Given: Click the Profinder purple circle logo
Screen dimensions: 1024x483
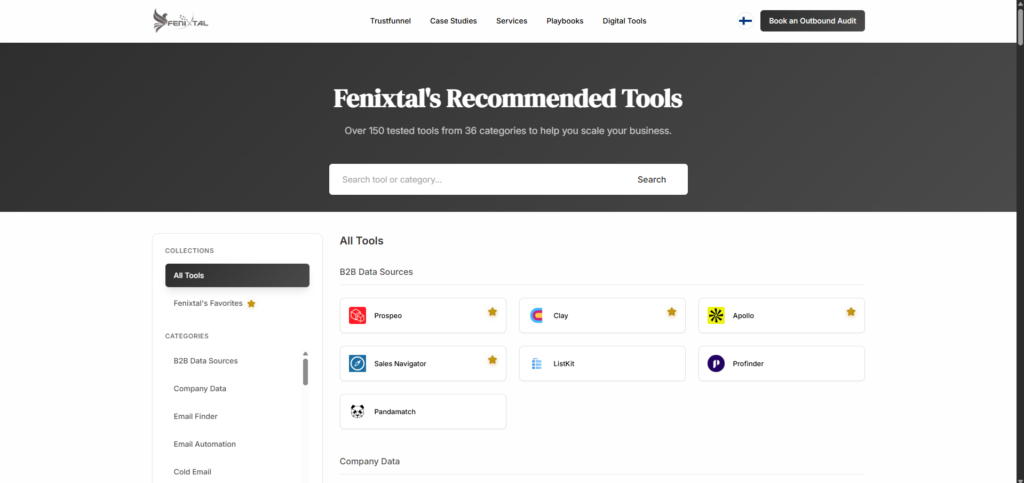Looking at the screenshot, I should [716, 364].
